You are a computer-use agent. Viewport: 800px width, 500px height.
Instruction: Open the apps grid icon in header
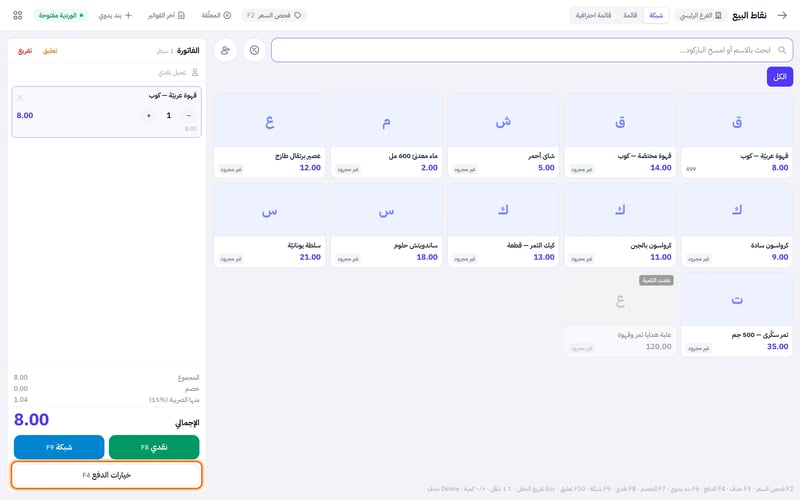click(17, 15)
